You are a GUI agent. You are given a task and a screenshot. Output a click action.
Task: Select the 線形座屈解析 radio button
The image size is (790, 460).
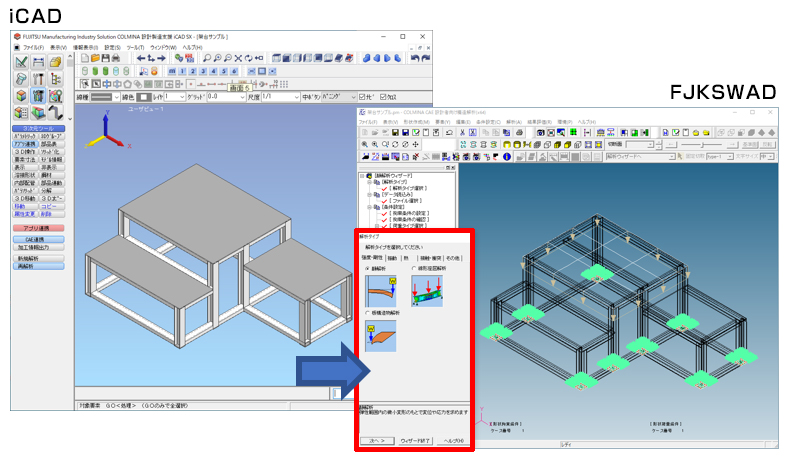(x=414, y=268)
